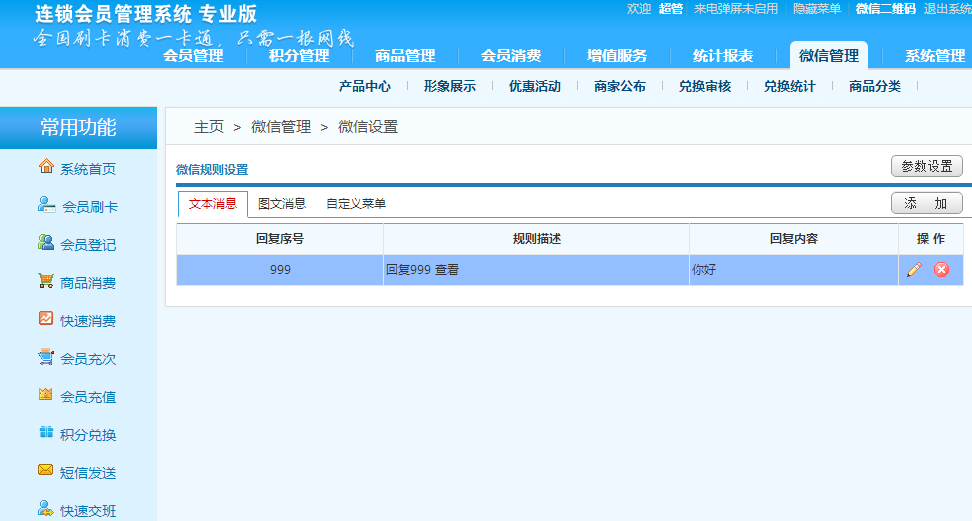Switch to the 自定义菜单 tab
Viewport: 972px width, 521px height.
pyautogui.click(x=356, y=204)
